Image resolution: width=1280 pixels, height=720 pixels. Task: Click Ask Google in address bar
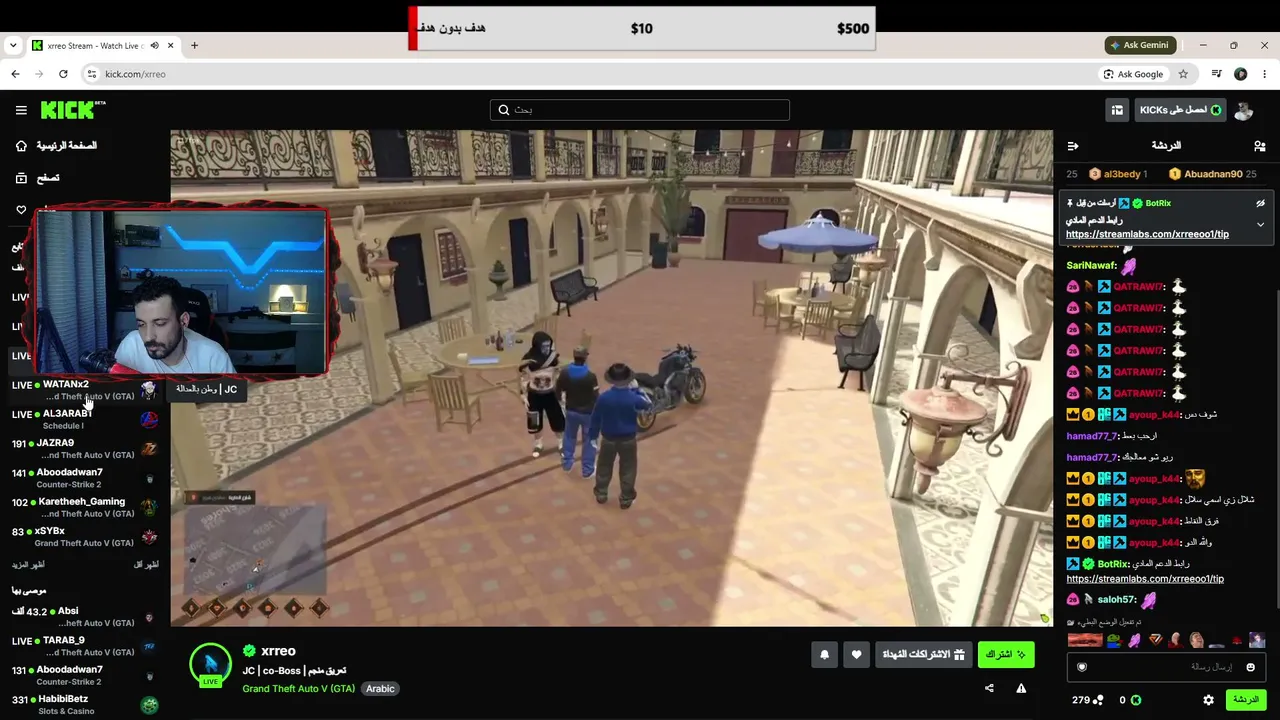tap(1133, 74)
